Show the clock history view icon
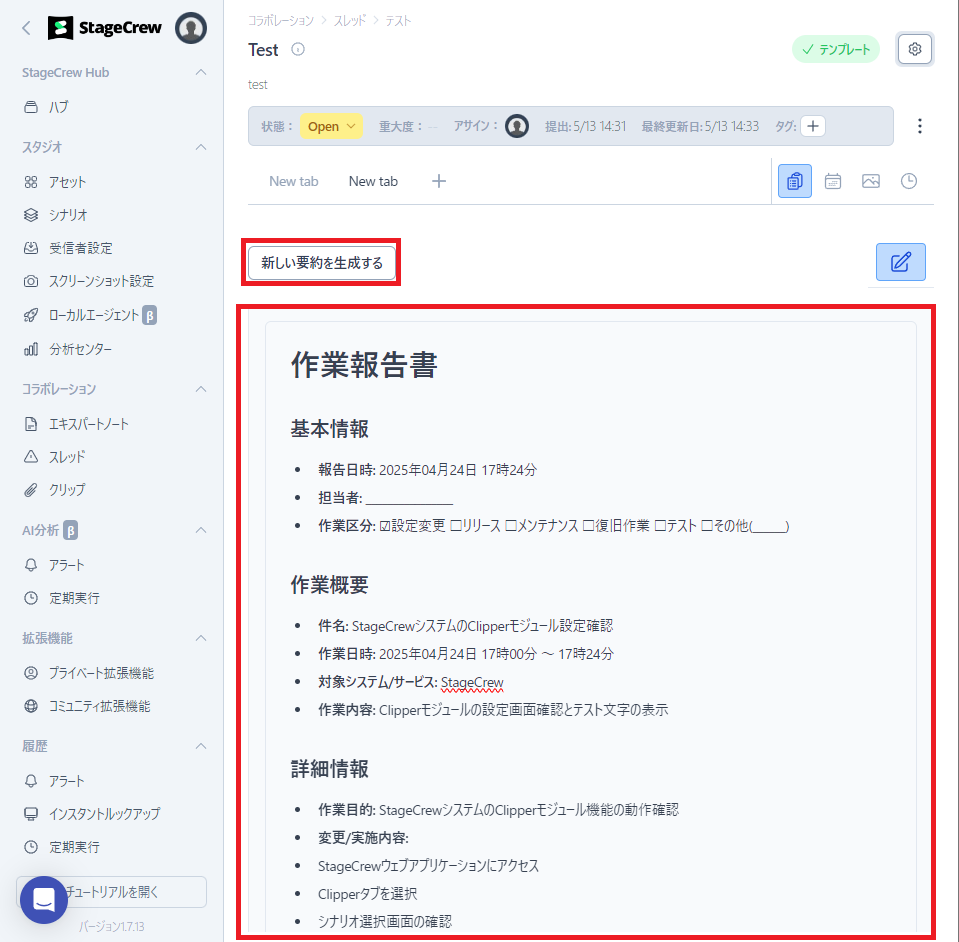The width and height of the screenshot is (959, 942). (x=909, y=181)
